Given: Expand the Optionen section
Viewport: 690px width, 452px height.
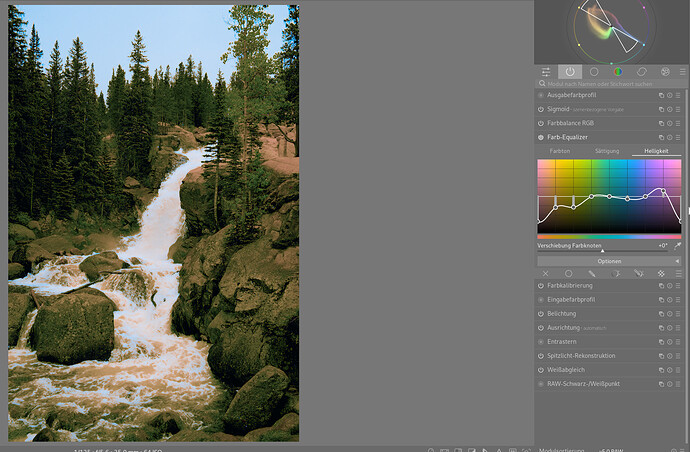Looking at the screenshot, I should point(609,261).
